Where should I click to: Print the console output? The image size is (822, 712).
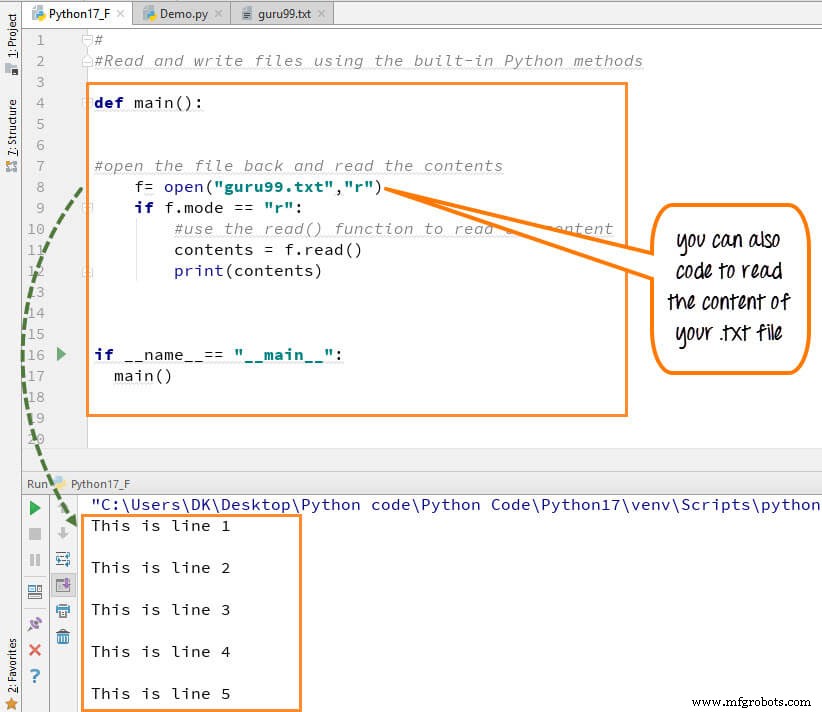pos(63,613)
